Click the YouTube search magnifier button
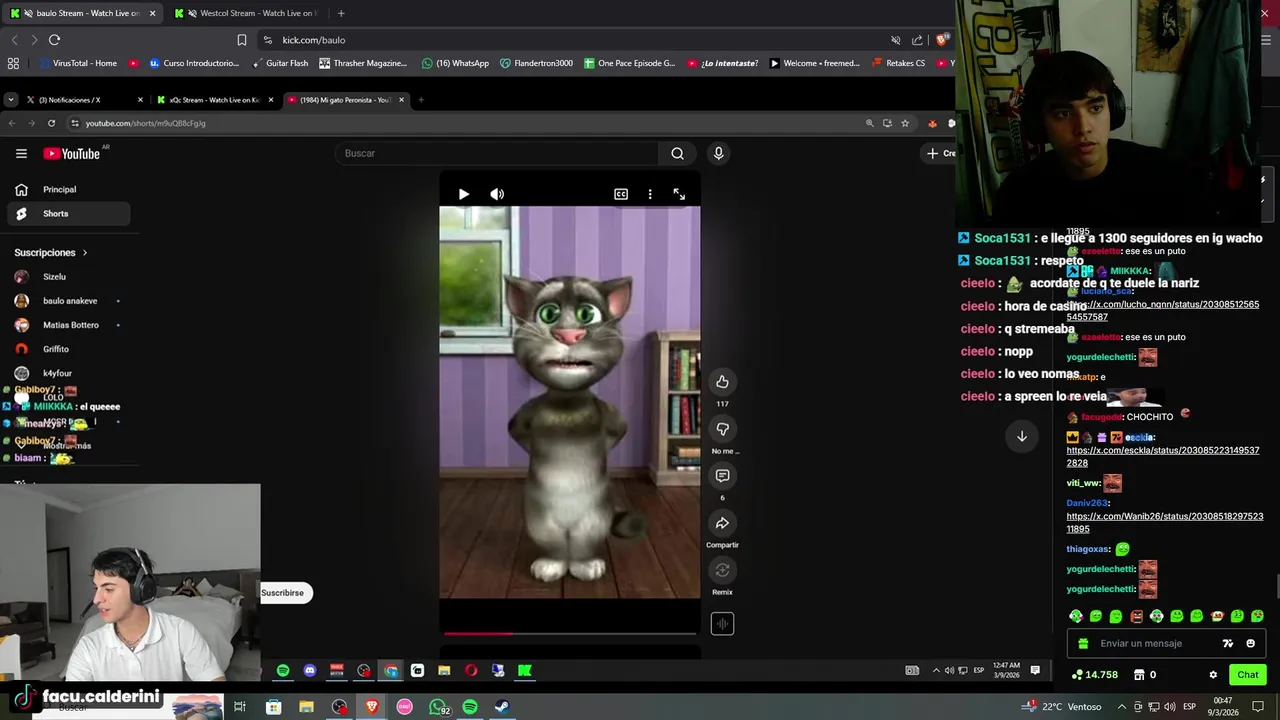 [x=677, y=153]
